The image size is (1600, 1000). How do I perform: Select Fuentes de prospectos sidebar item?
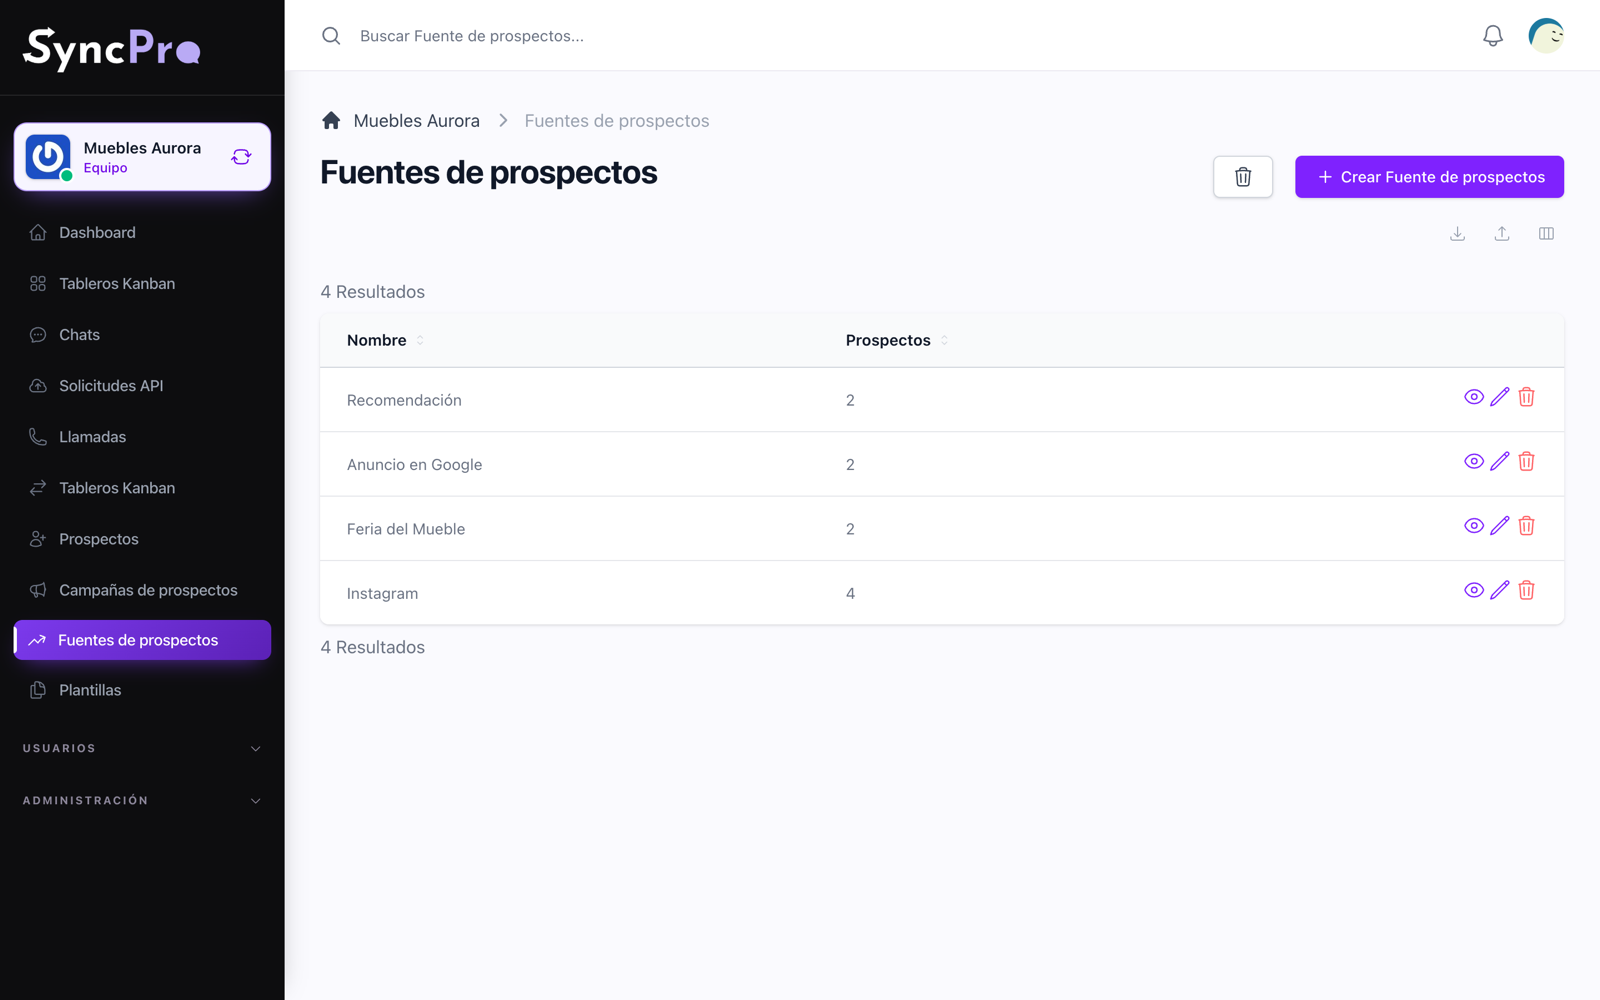[x=142, y=640]
